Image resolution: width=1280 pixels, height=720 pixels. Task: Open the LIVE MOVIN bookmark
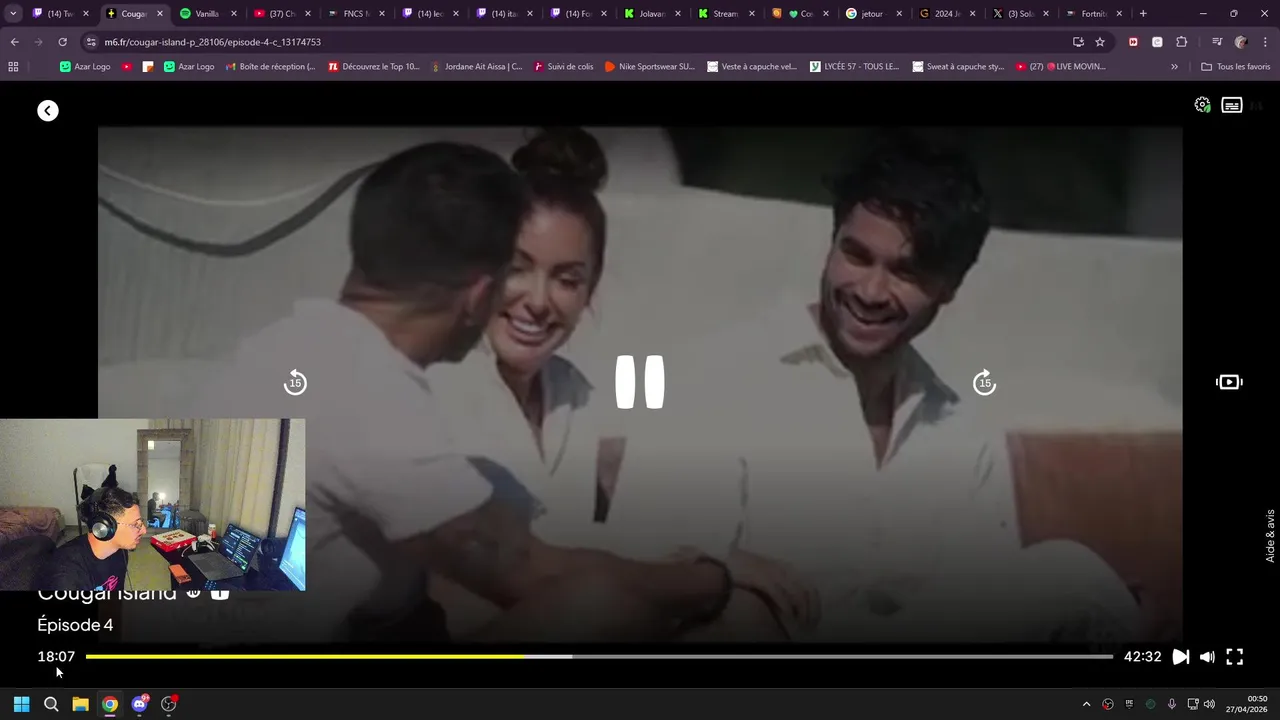click(1061, 67)
